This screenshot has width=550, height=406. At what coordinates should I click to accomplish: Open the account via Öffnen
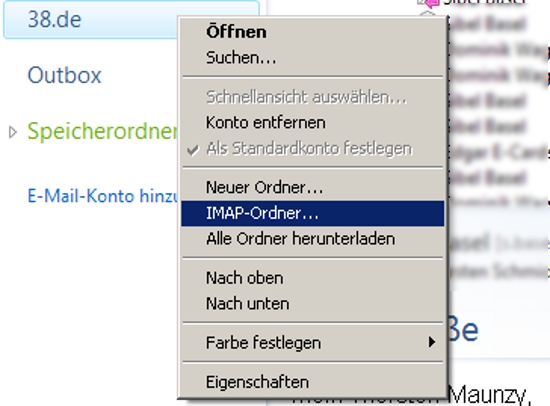(313, 32)
